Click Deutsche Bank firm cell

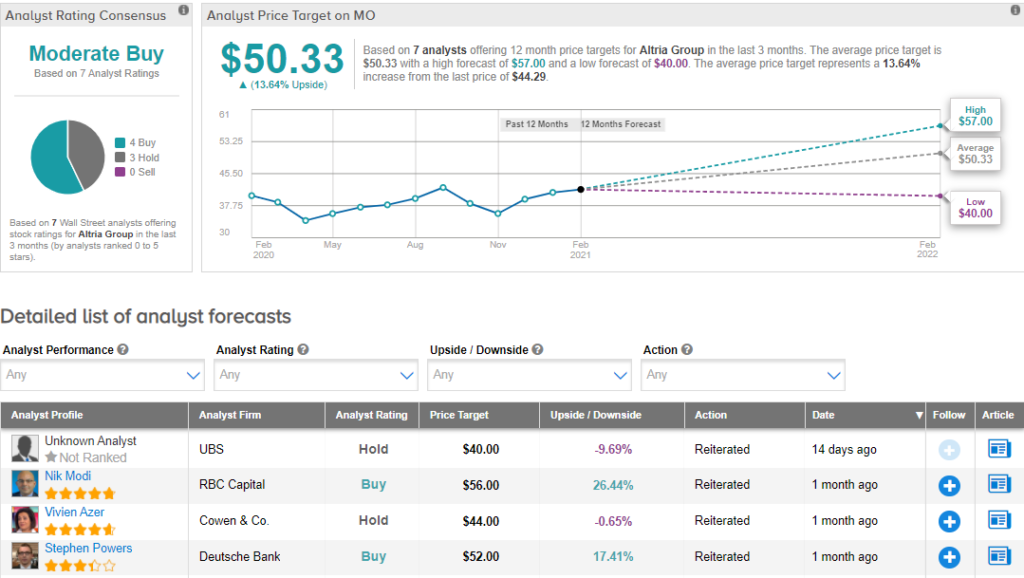(240, 556)
